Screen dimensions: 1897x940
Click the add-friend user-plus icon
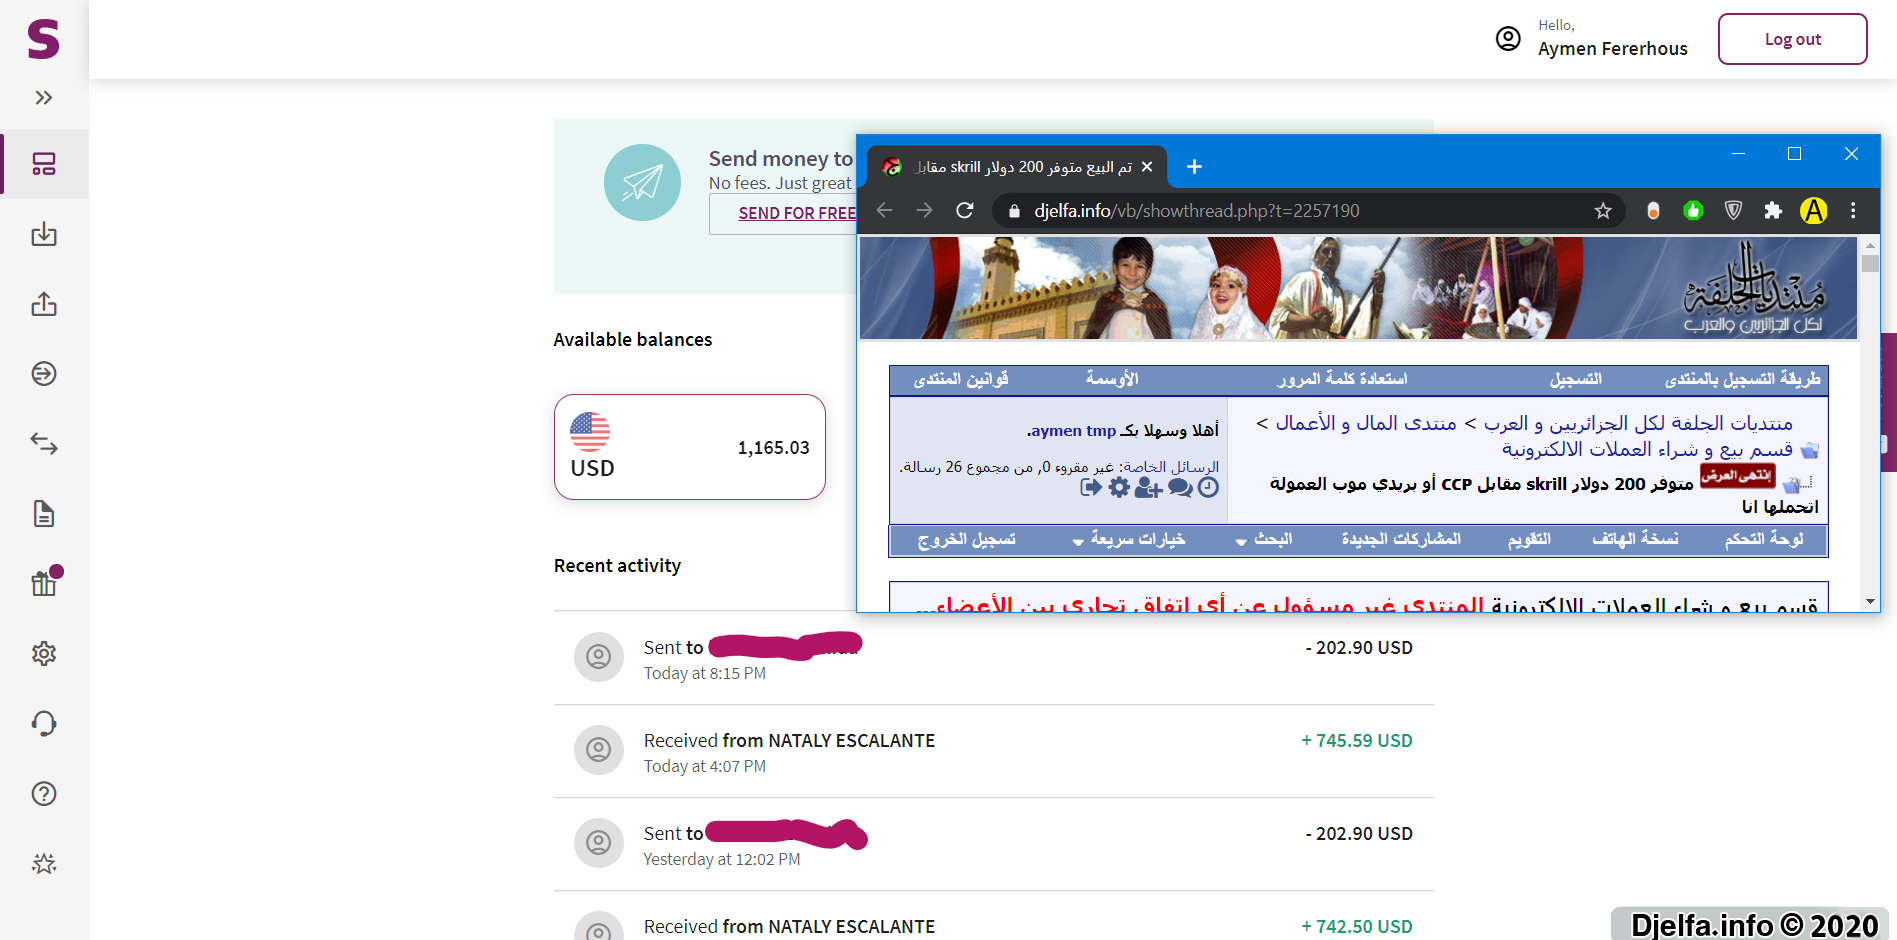[1148, 488]
